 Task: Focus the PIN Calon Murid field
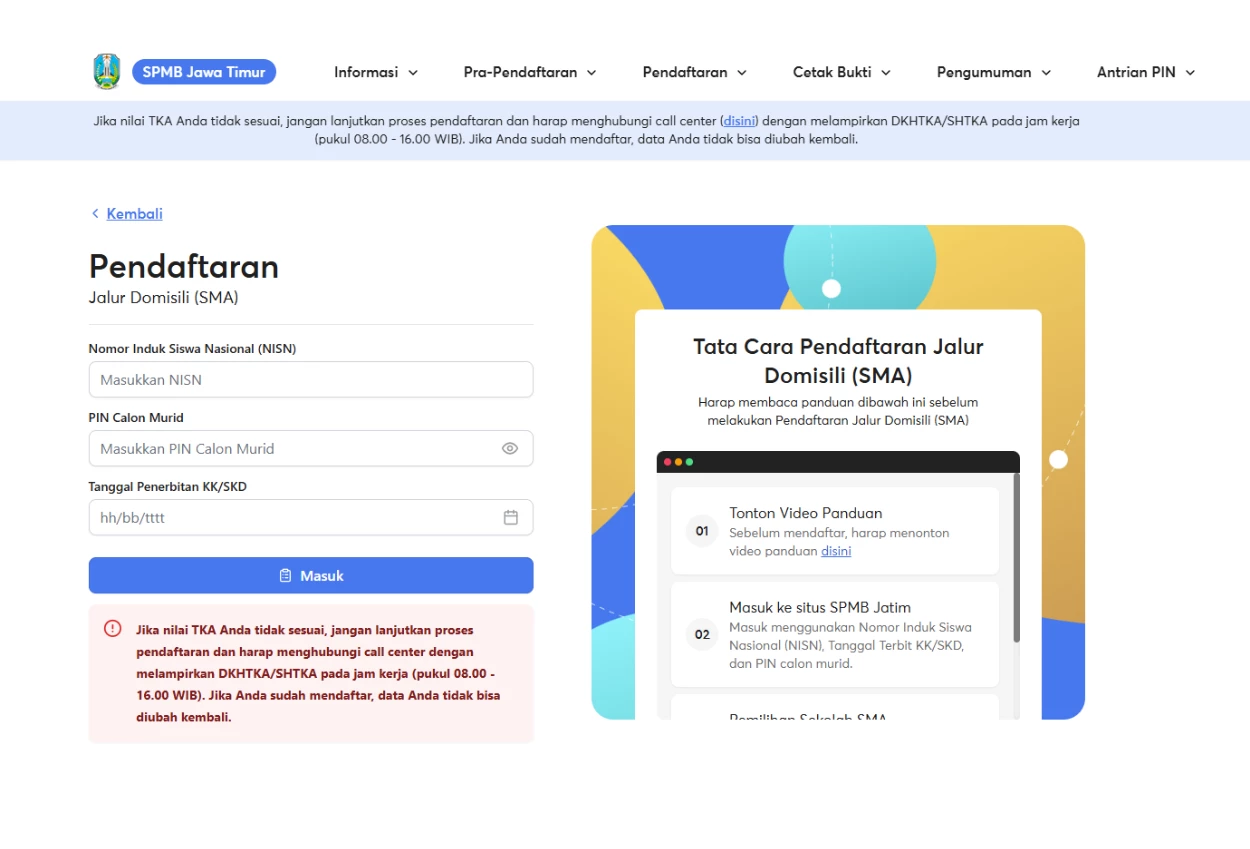(x=311, y=449)
